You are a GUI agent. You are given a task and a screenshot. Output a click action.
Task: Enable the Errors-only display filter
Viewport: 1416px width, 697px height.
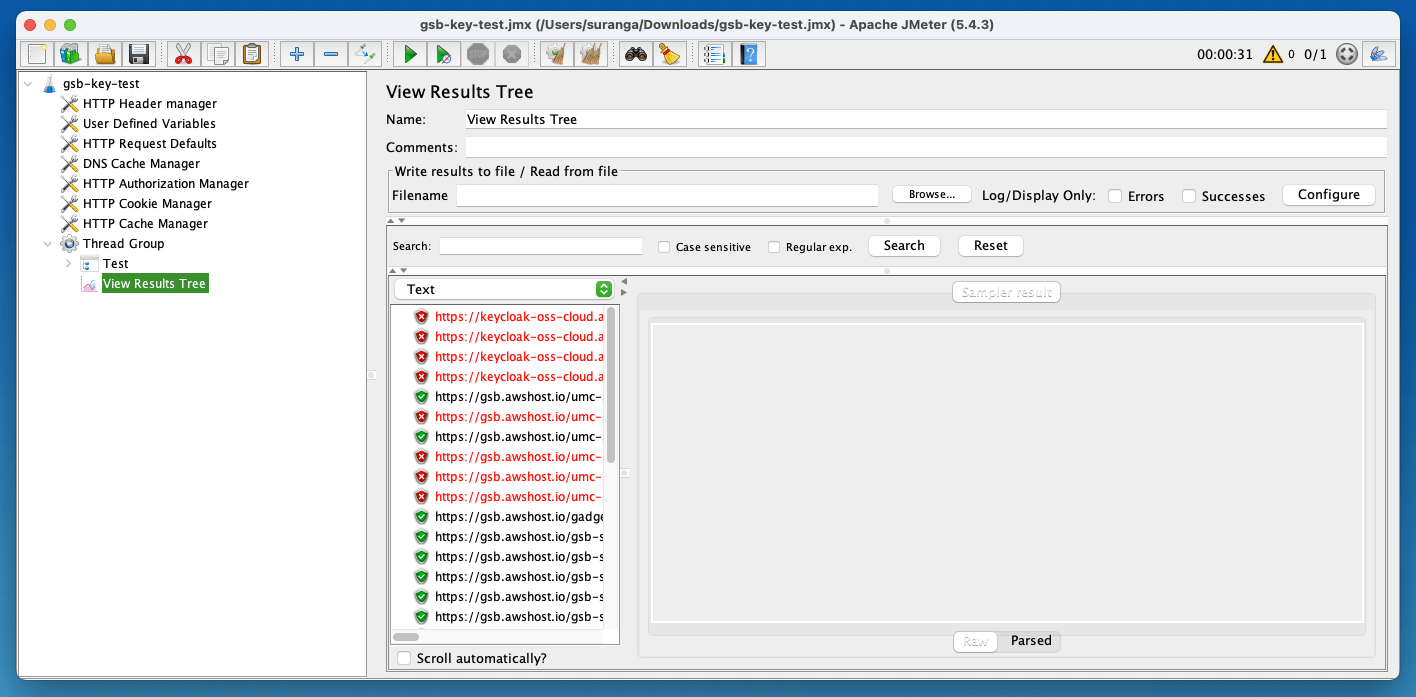click(1115, 196)
